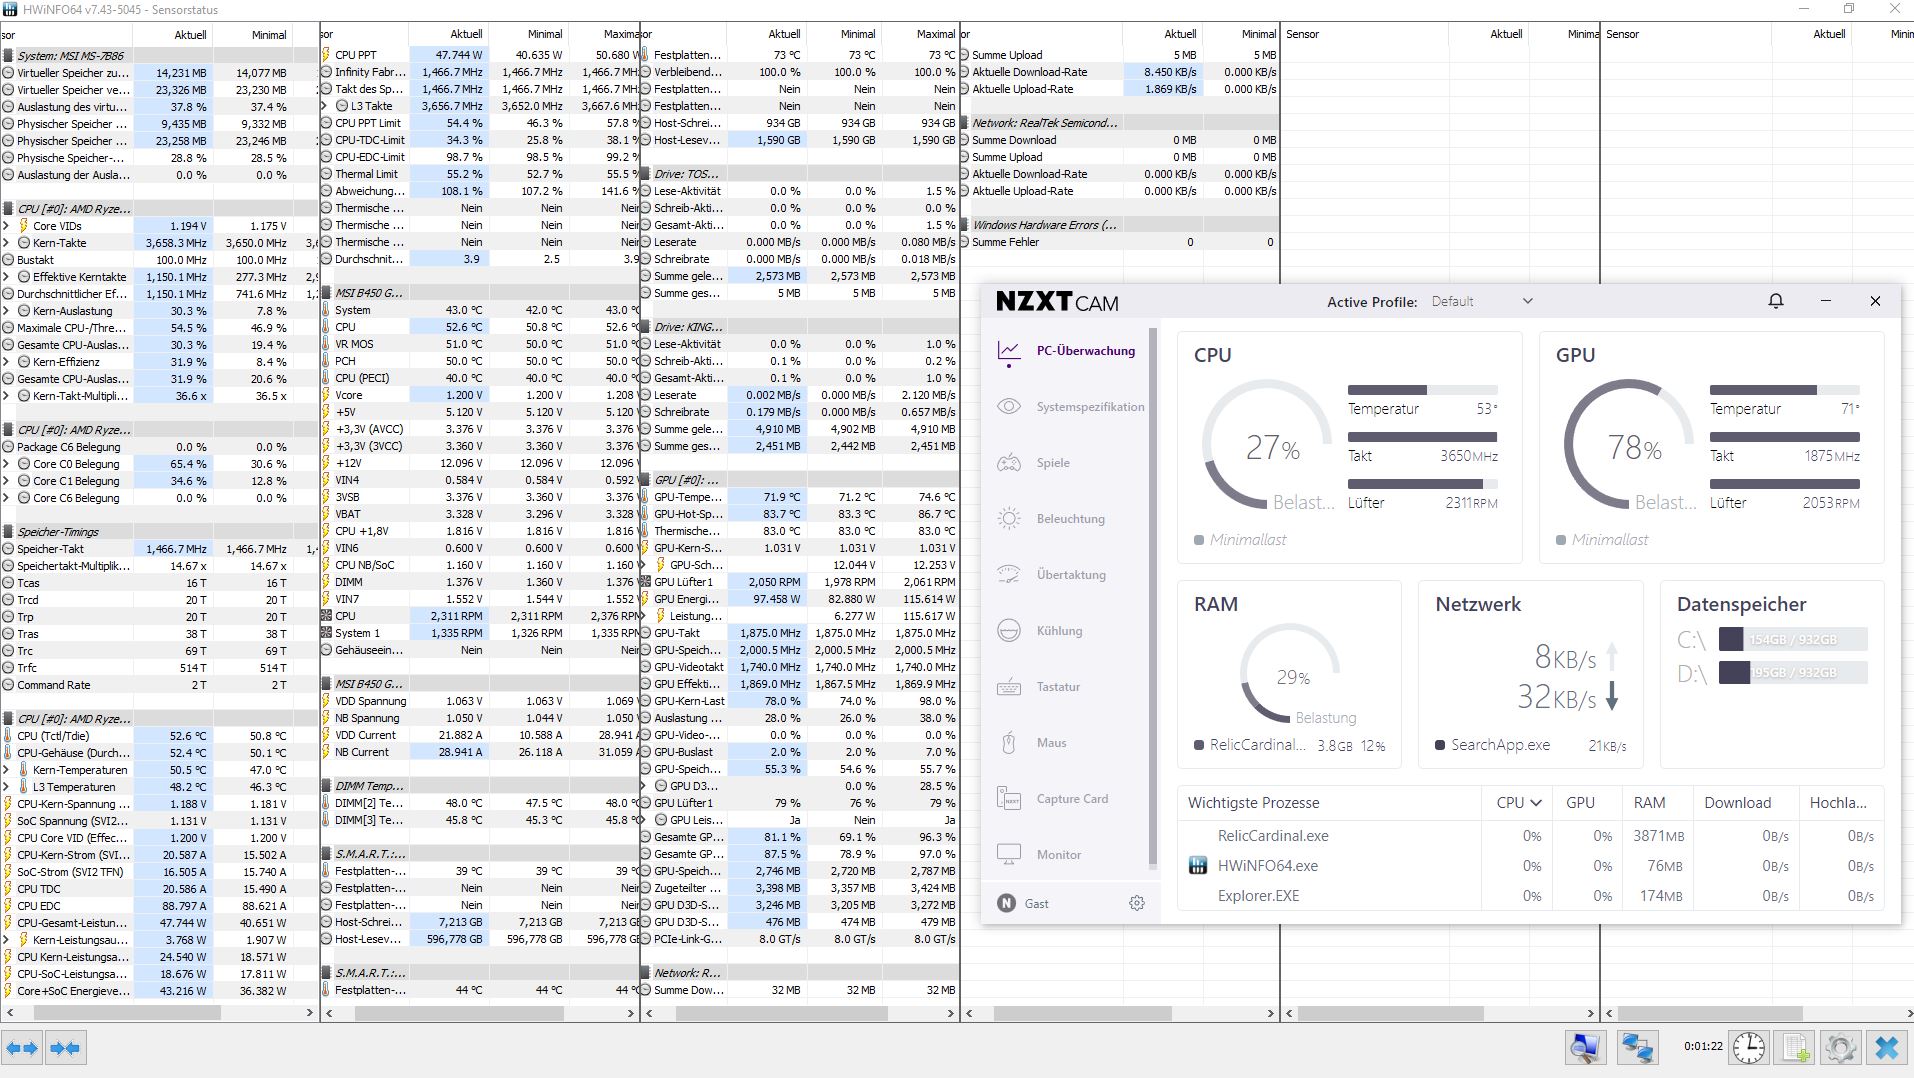Open HWiNFO sensor settings gear
Viewport: 1914px width, 1078px height.
[x=1841, y=1047]
